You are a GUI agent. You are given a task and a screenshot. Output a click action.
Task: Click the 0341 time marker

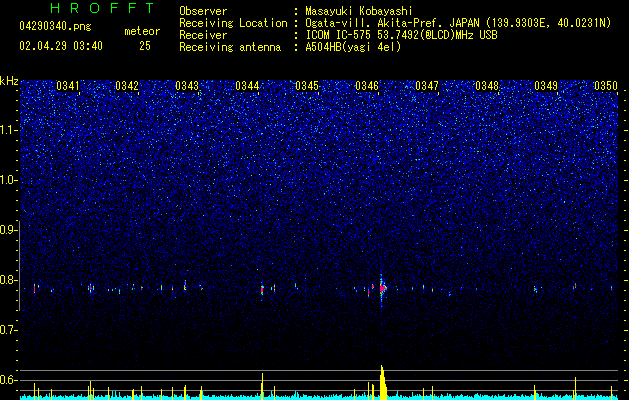68,86
